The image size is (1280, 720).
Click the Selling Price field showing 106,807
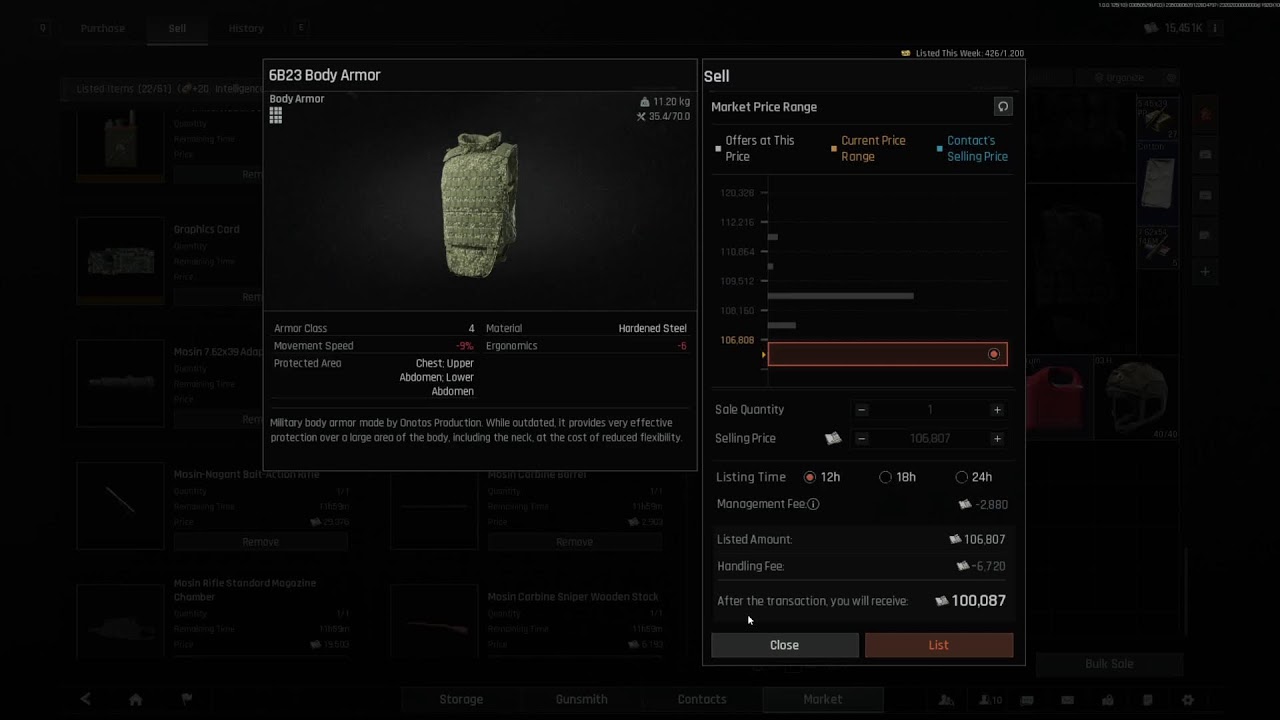(929, 438)
